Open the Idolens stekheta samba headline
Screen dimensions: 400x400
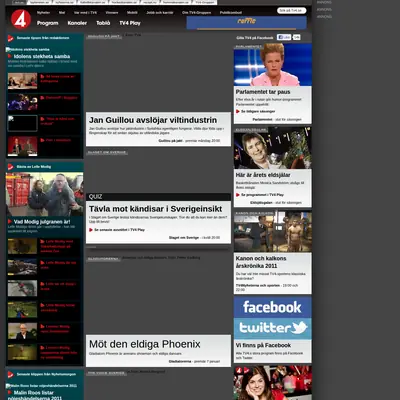coord(42,56)
